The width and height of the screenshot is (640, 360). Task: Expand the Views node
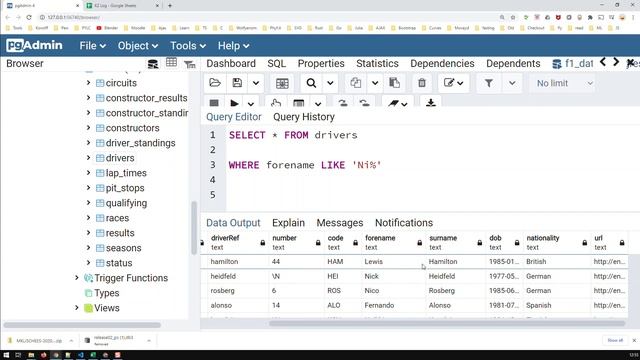click(x=77, y=308)
